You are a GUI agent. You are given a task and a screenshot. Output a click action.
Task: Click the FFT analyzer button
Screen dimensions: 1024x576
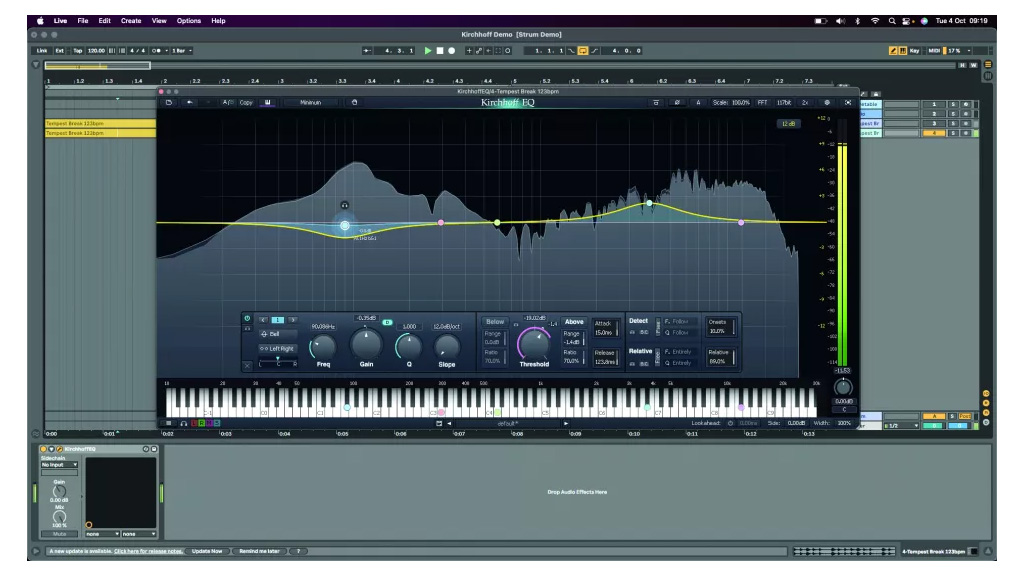pyautogui.click(x=762, y=103)
